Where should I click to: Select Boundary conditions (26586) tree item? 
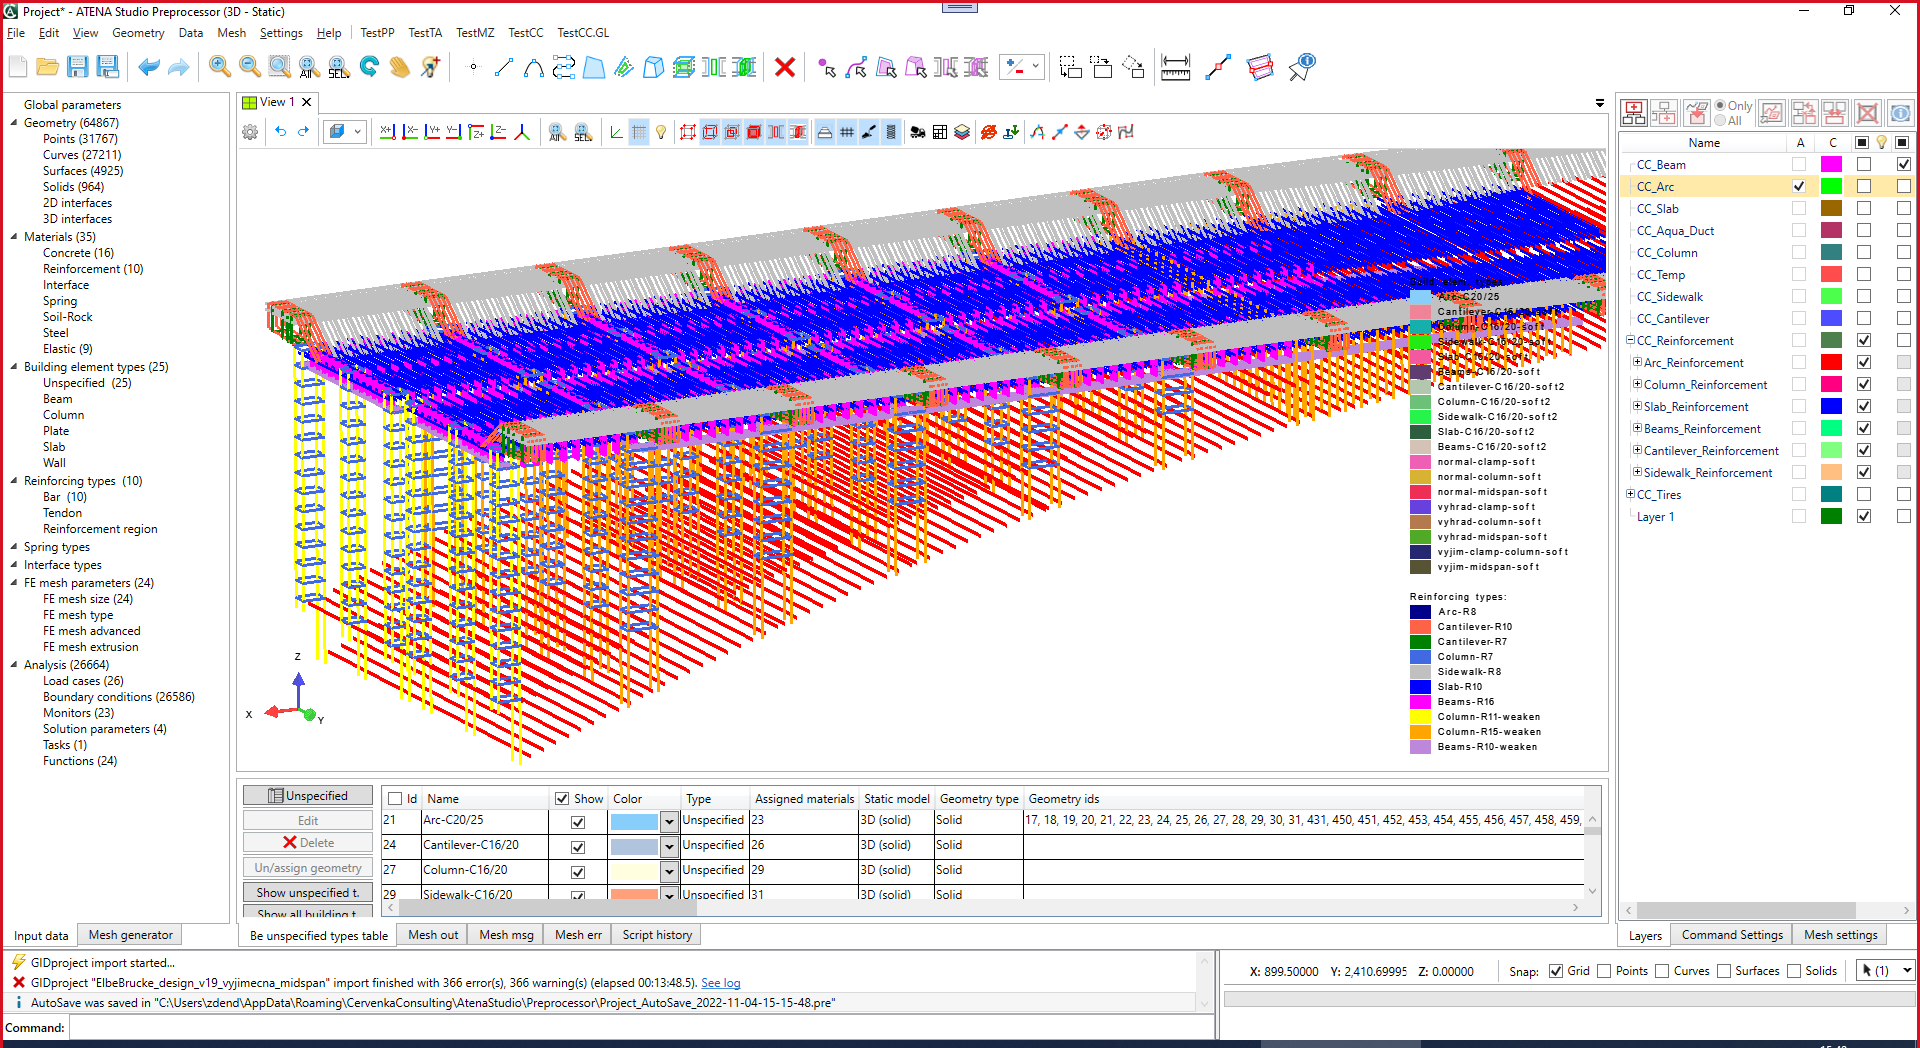(x=118, y=697)
